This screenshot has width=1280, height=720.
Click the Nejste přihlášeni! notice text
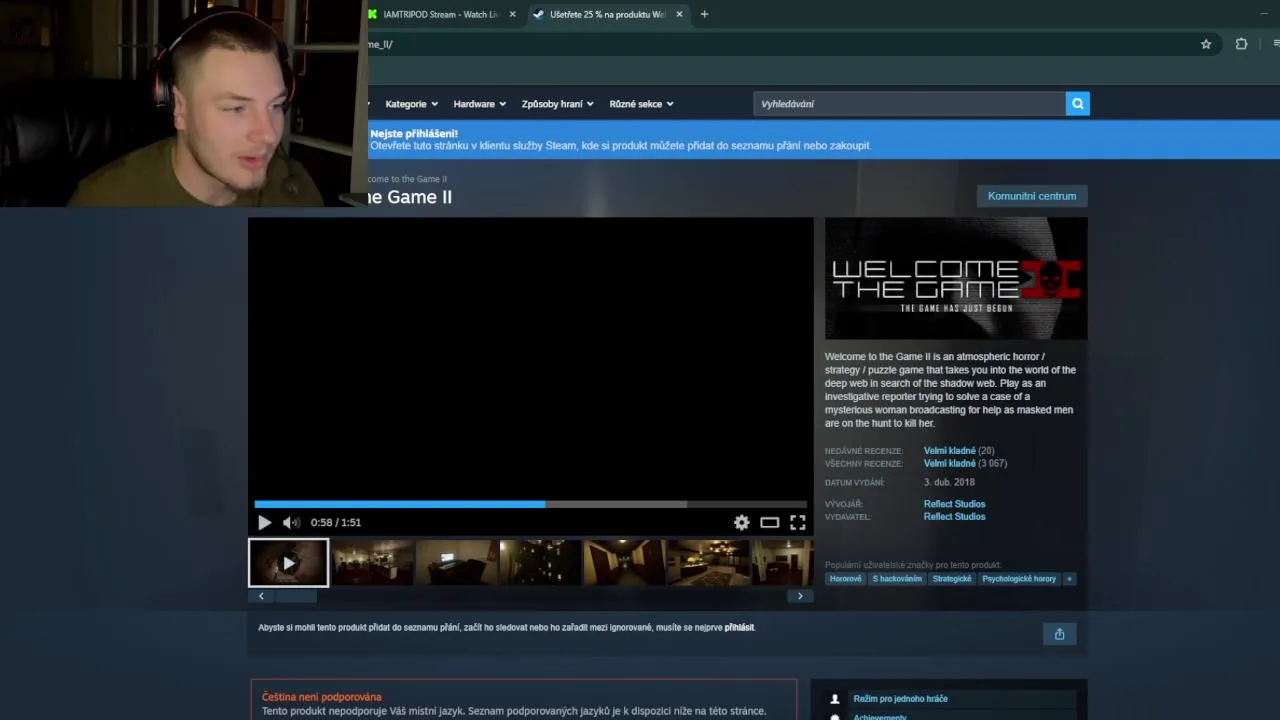point(414,133)
